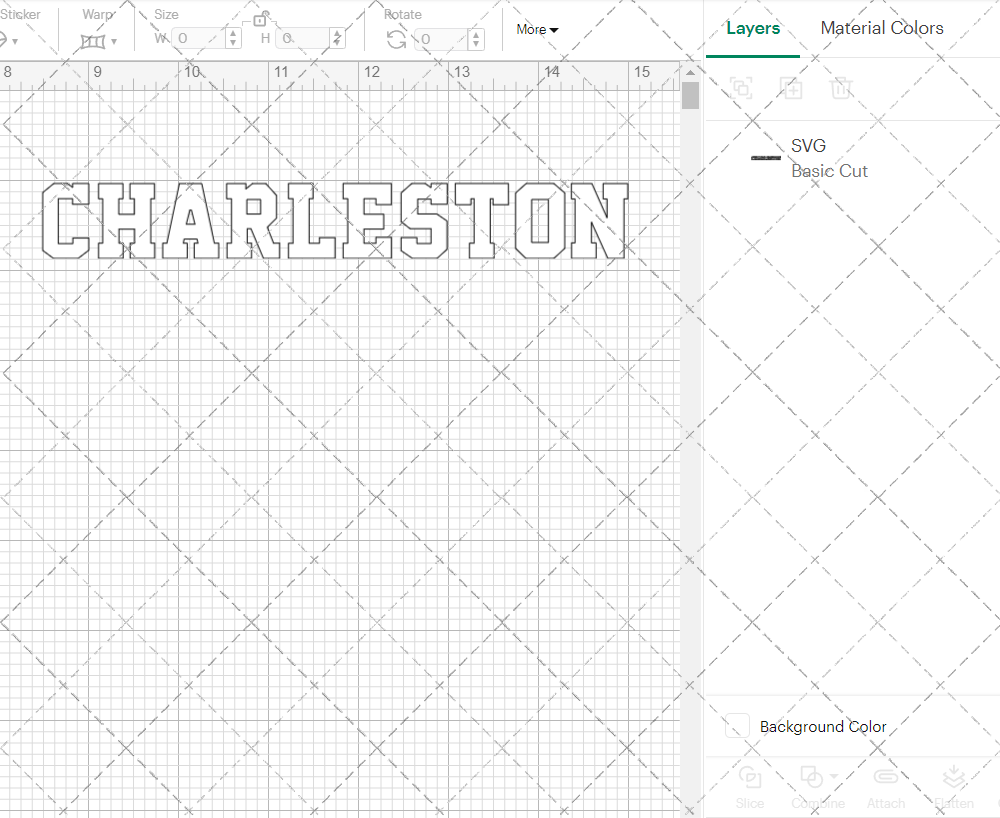Toggle the size aspect ratio lock
Screen dimensions: 1000x818
[x=260, y=20]
